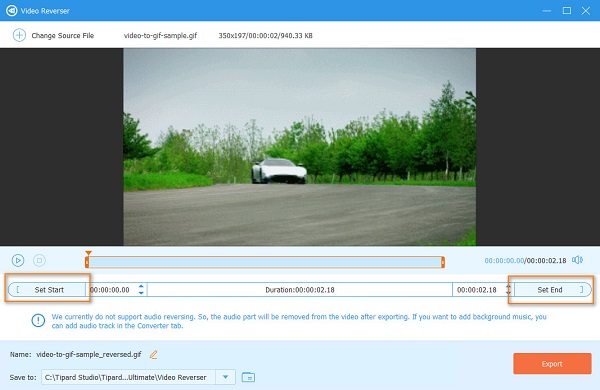The height and width of the screenshot is (390, 600).
Task: Export the reversed GIF
Action: [x=552, y=364]
